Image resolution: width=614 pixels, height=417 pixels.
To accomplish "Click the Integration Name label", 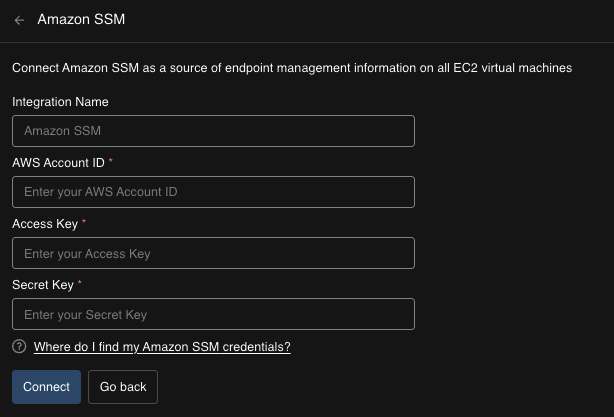I will (60, 102).
